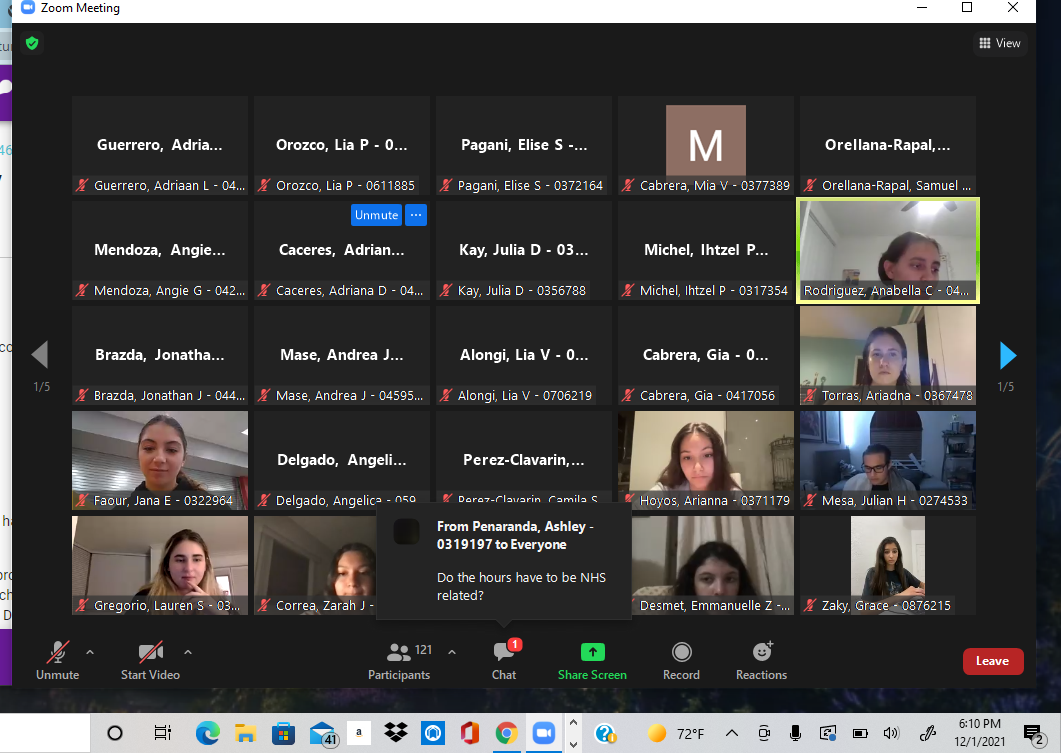Click the Share Screen button
The height and width of the screenshot is (753, 1061).
point(592,660)
